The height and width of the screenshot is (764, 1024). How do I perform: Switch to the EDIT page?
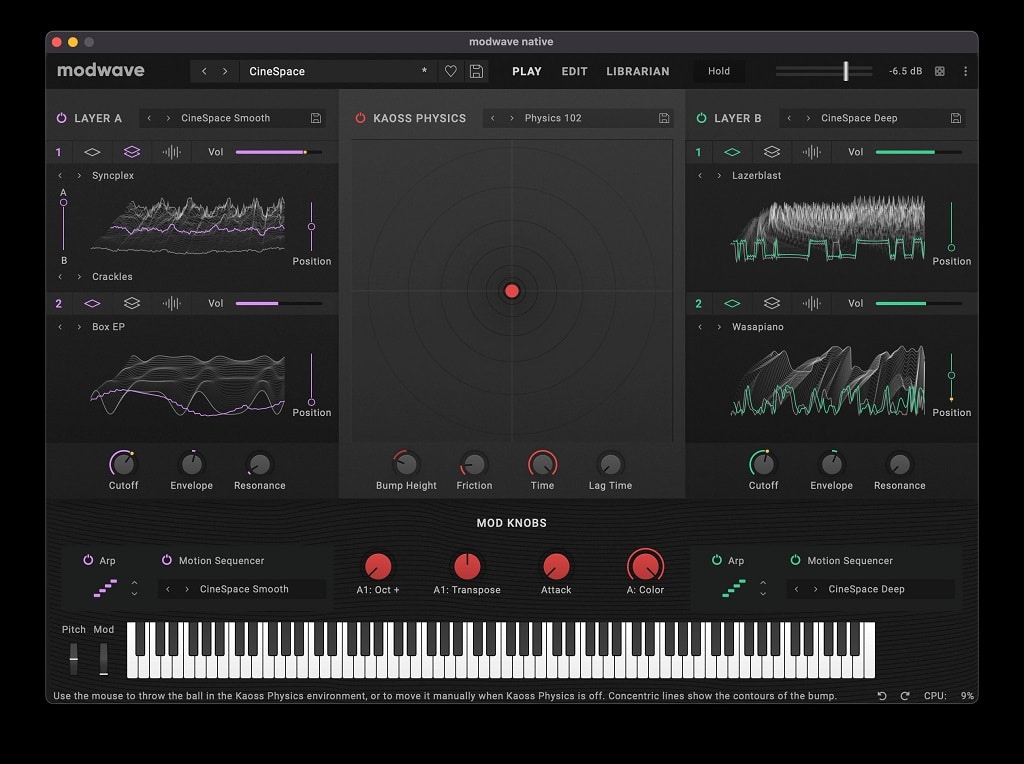pyautogui.click(x=575, y=71)
